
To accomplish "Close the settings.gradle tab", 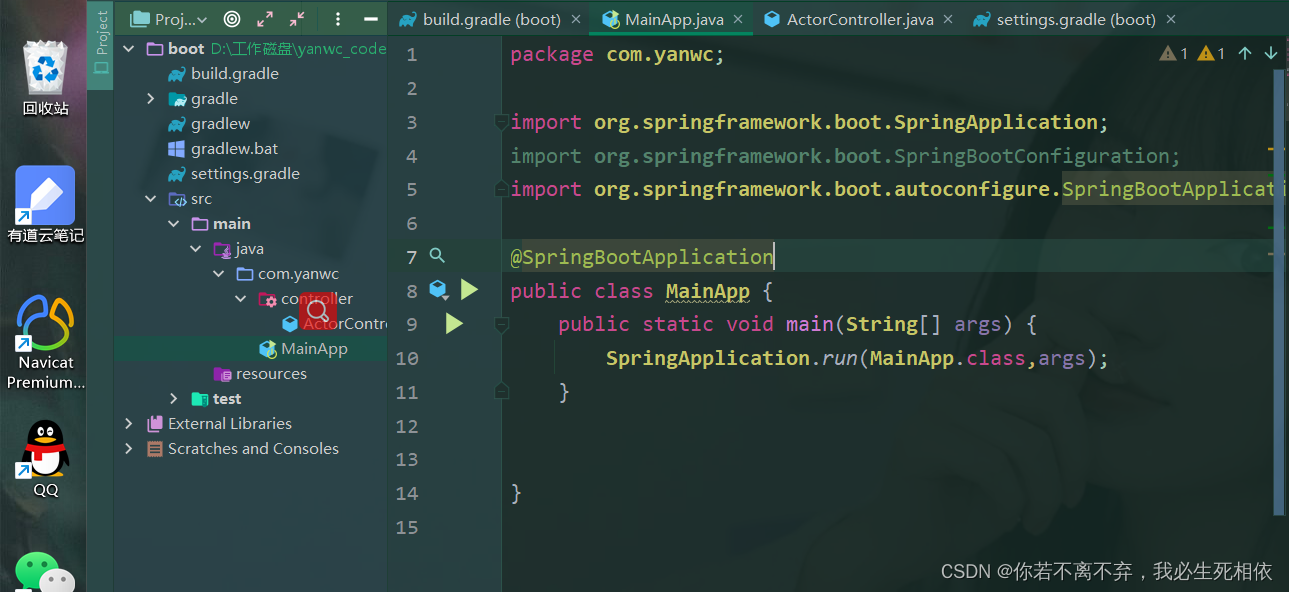I will 1170,18.
